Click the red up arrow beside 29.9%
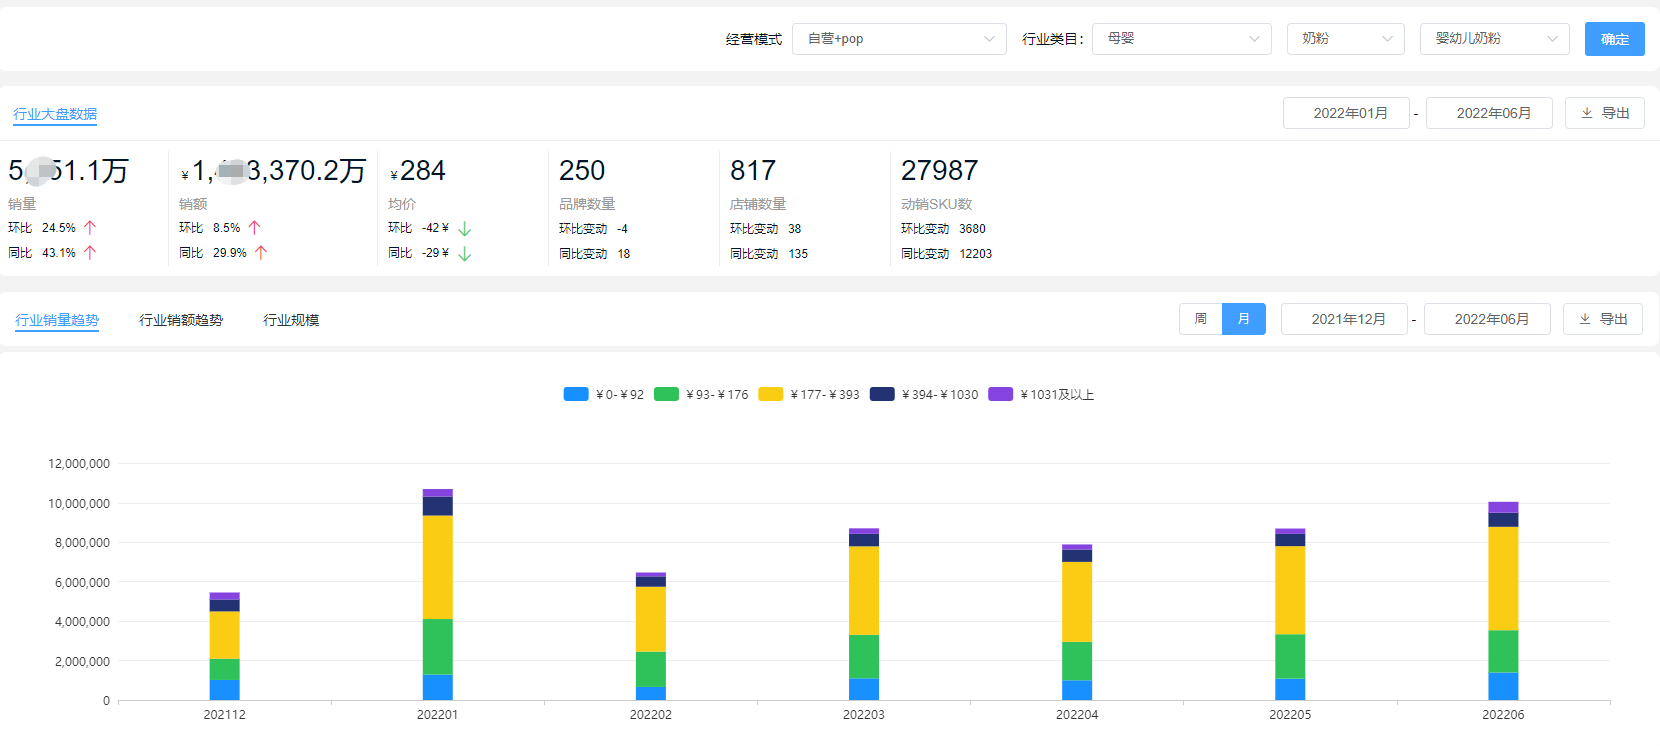This screenshot has width=1660, height=746. pos(261,253)
